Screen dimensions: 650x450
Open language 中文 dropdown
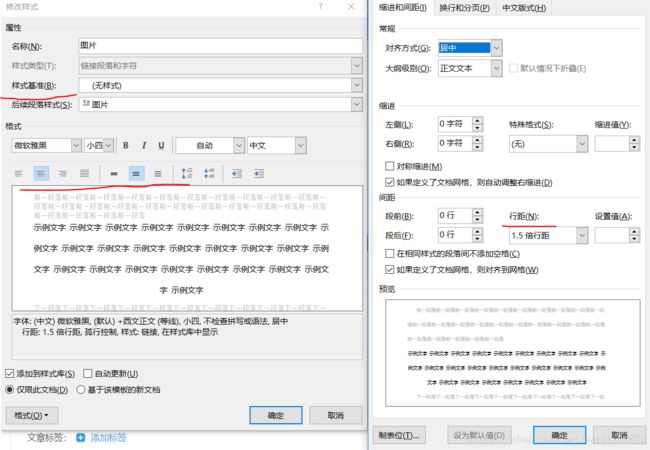tap(301, 145)
